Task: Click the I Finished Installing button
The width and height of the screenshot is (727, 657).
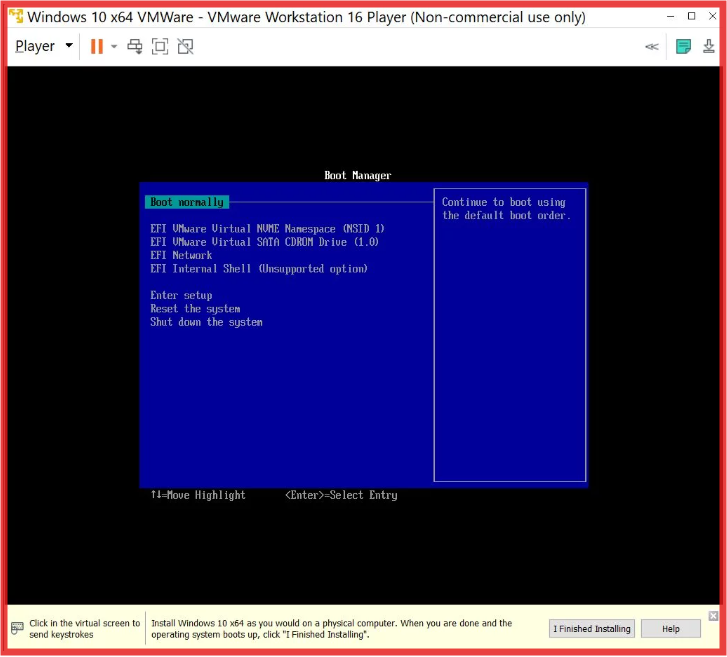Action: 593,628
